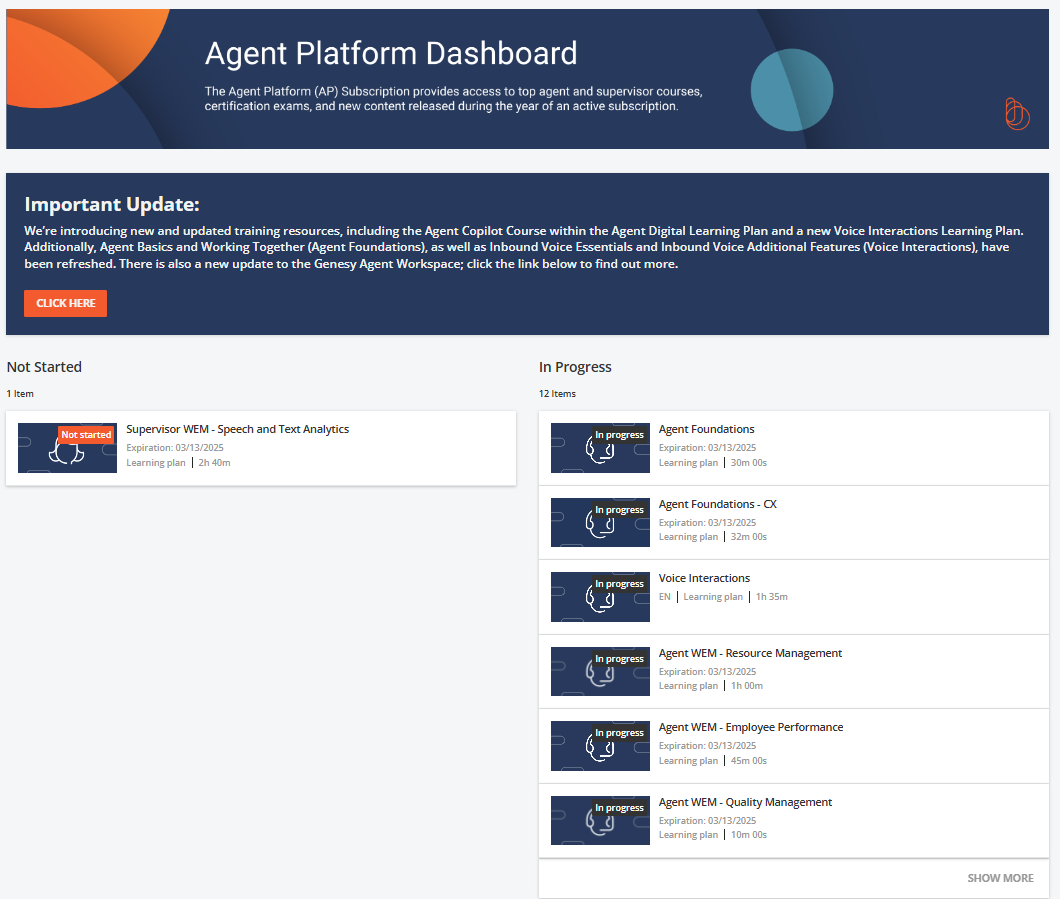Open Agent WEM - Quality Management thumbnail
The height and width of the screenshot is (899, 1060).
(x=600, y=821)
